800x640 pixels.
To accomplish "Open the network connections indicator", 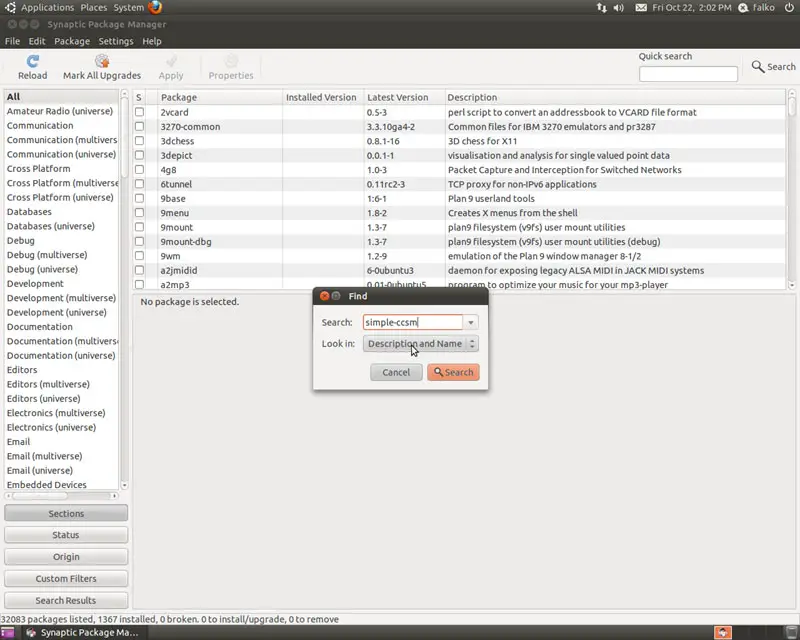I will click(602, 8).
